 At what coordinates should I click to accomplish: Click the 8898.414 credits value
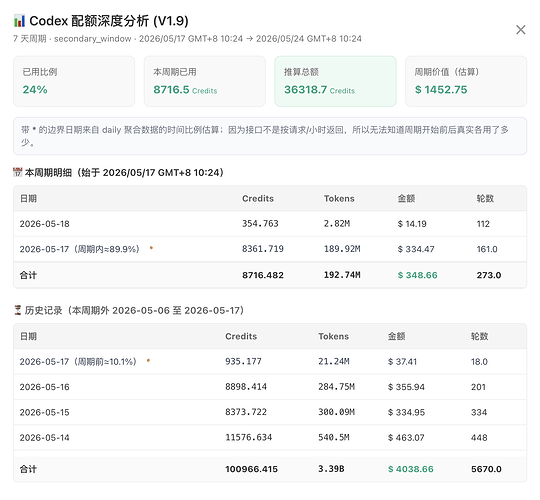click(246, 387)
